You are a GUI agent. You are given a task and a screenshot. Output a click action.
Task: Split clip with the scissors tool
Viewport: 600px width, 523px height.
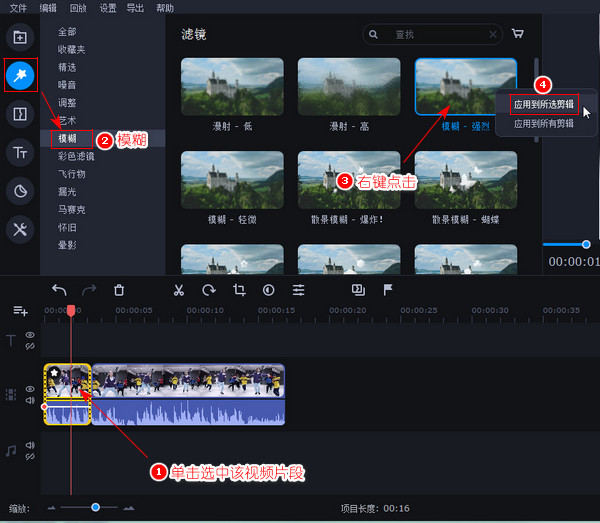coord(179,290)
